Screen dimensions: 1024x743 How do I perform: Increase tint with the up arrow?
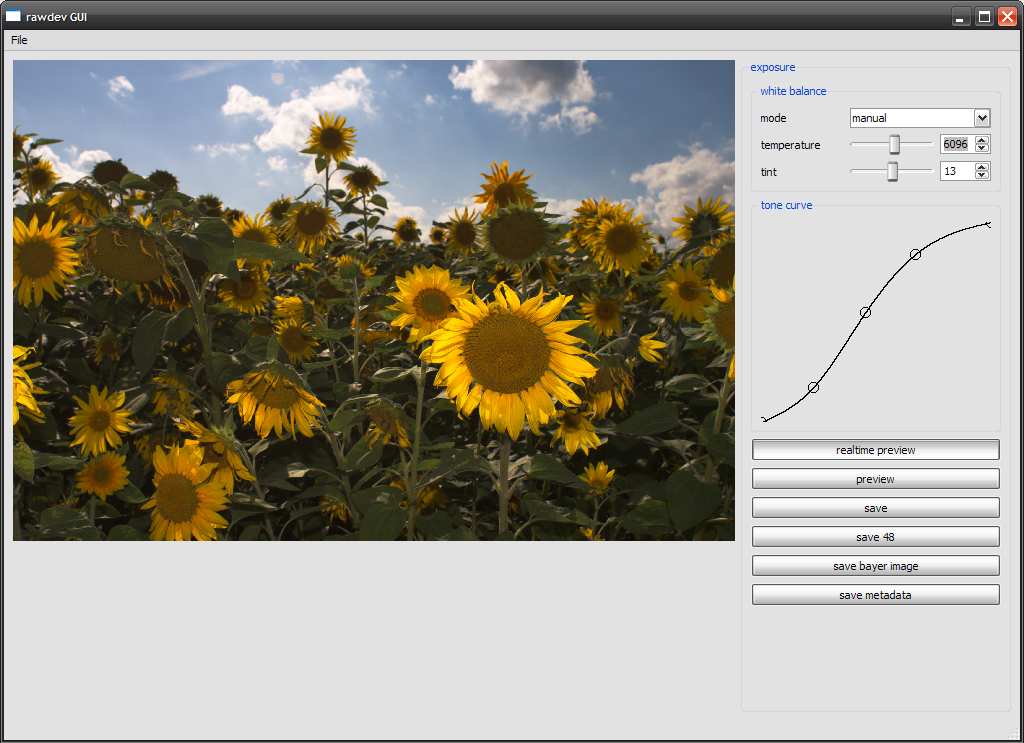[982, 168]
